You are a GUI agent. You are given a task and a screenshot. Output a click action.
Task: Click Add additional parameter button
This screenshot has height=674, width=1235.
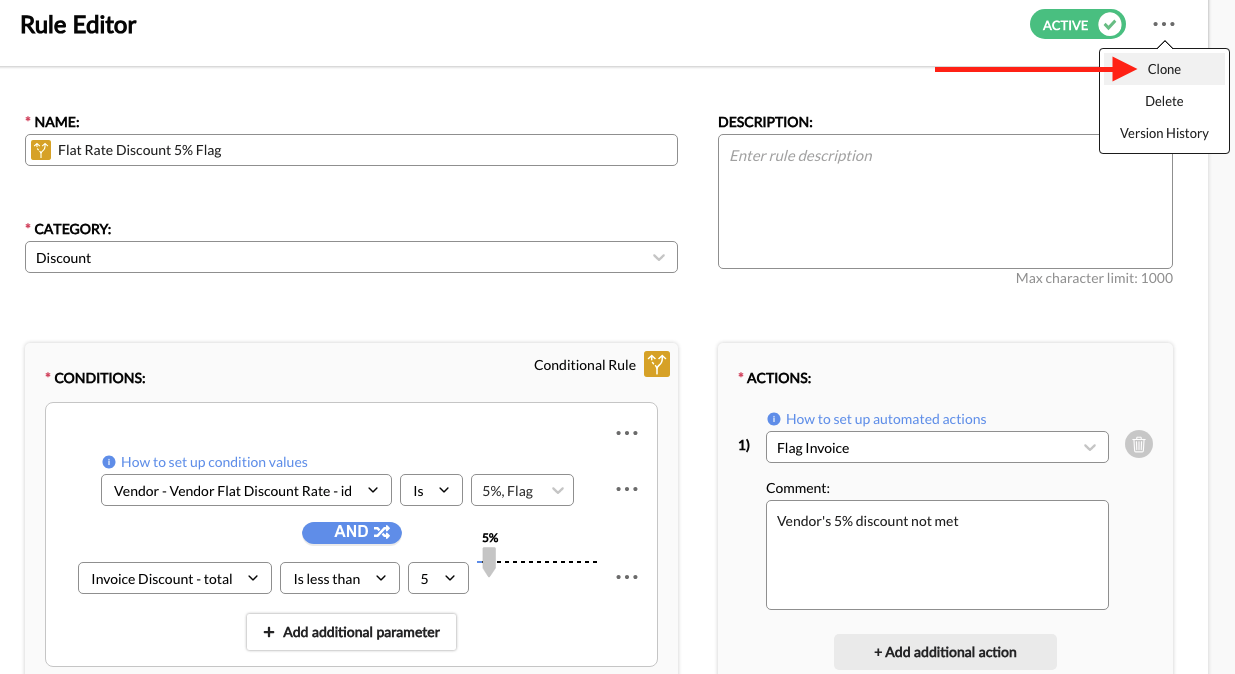point(351,632)
